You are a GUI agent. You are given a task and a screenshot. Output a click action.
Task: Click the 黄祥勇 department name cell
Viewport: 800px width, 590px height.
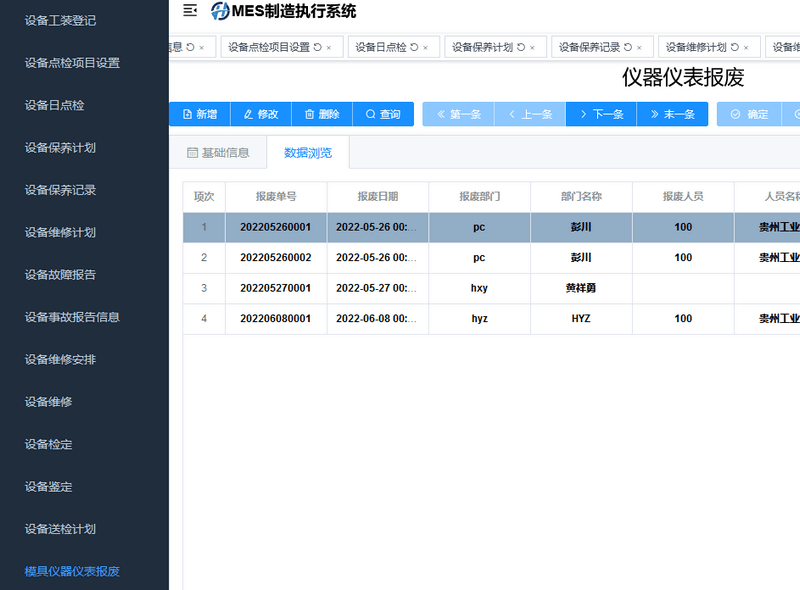point(581,288)
